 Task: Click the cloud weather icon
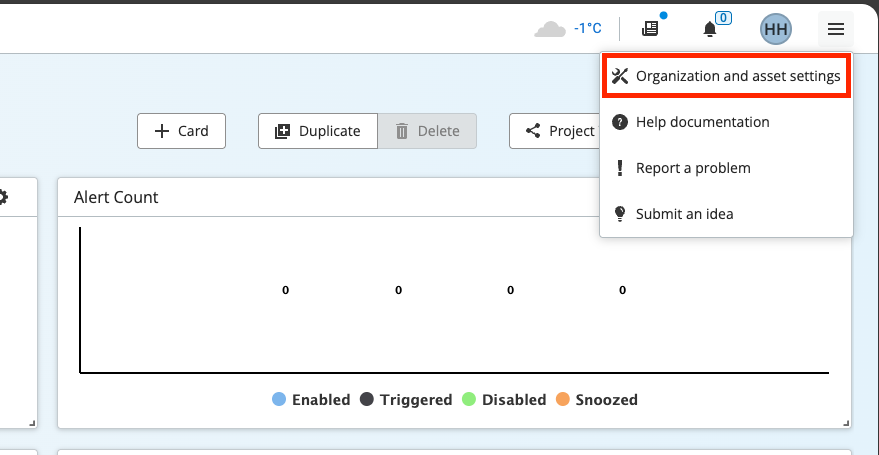coord(550,29)
